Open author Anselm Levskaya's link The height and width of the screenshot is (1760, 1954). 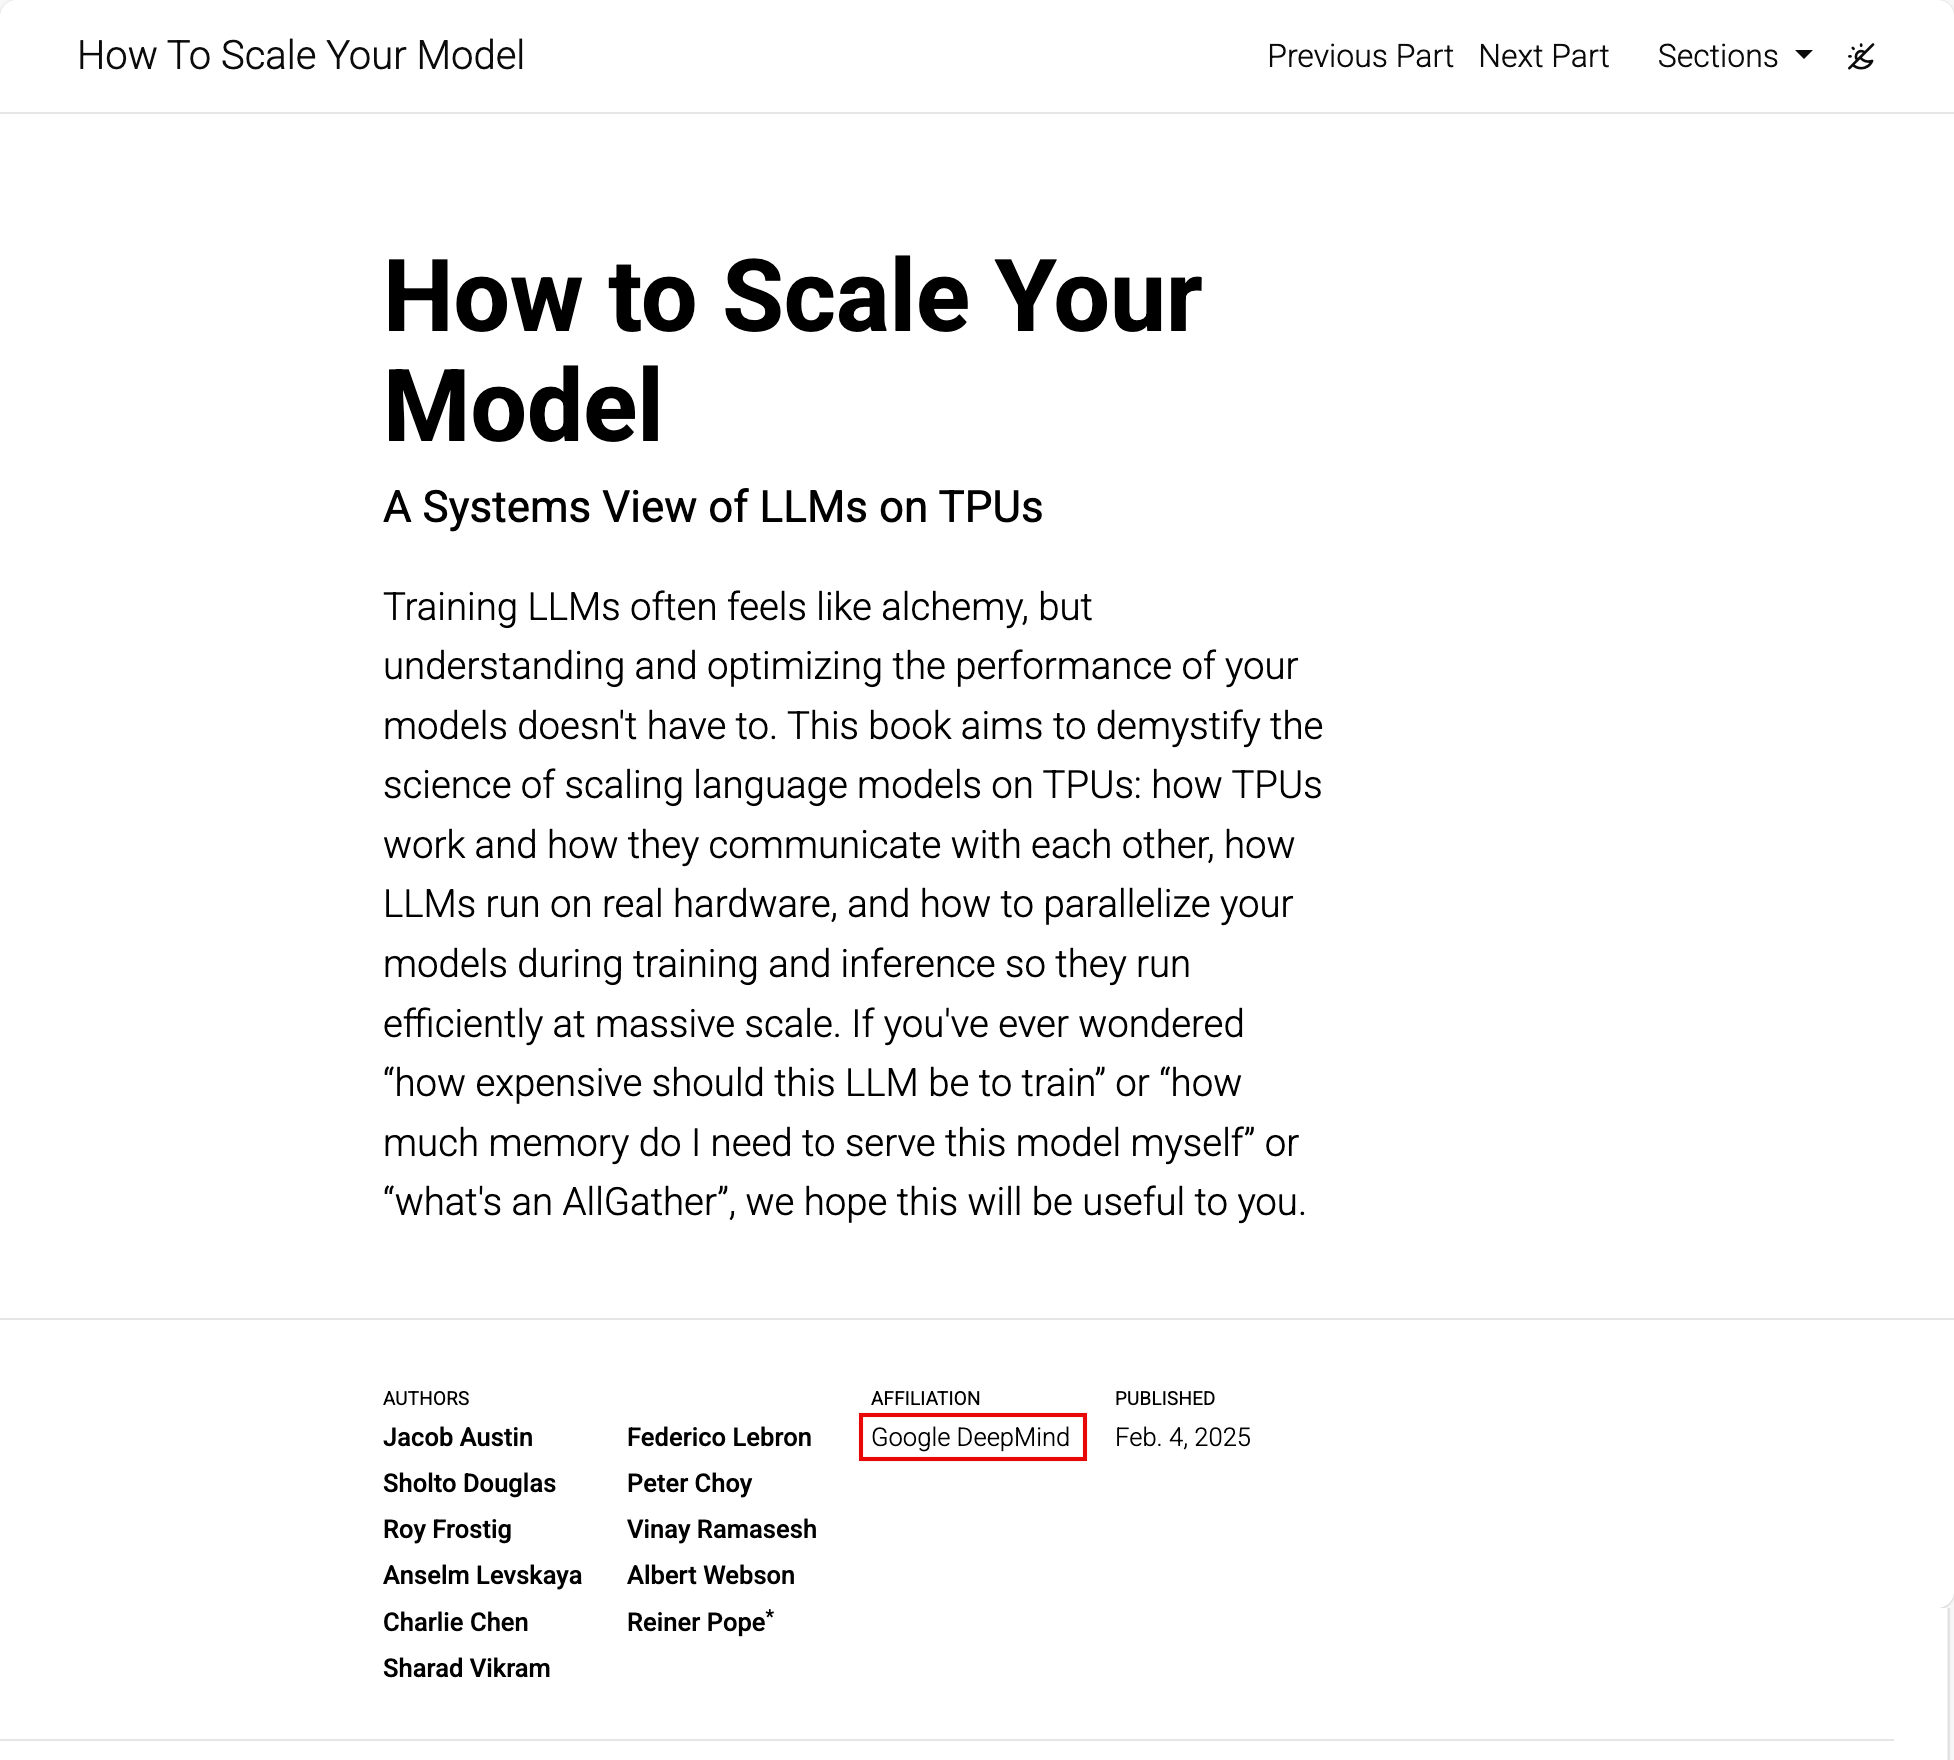coord(482,1575)
